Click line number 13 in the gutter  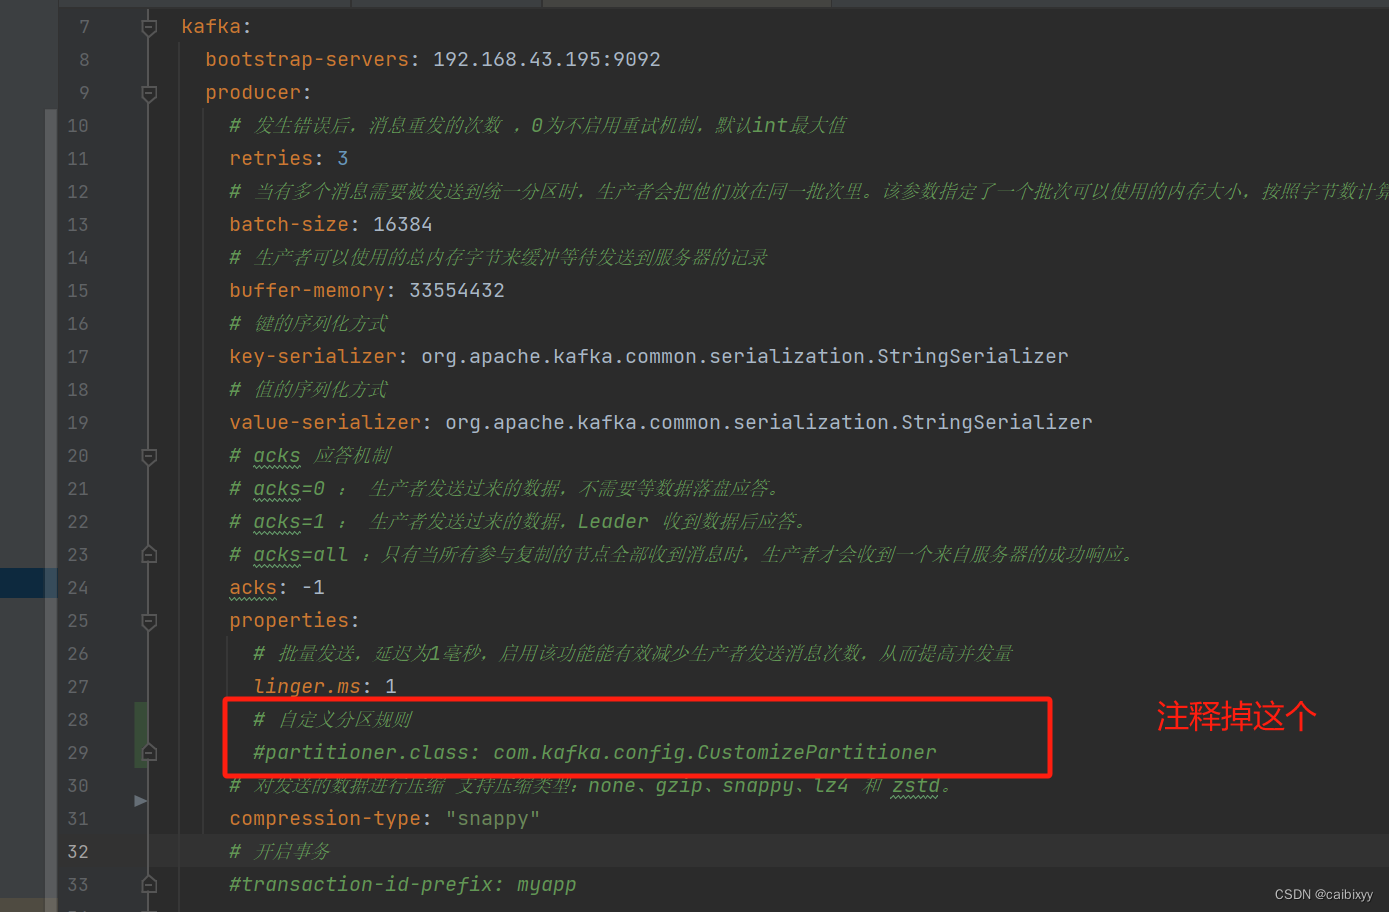pyautogui.click(x=78, y=225)
